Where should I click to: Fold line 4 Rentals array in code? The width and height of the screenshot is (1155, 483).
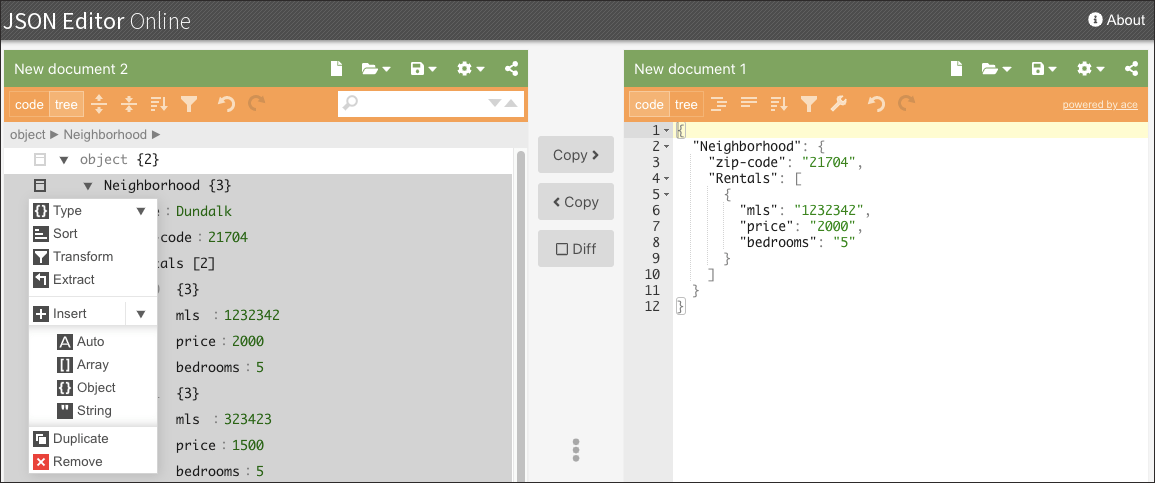667,178
